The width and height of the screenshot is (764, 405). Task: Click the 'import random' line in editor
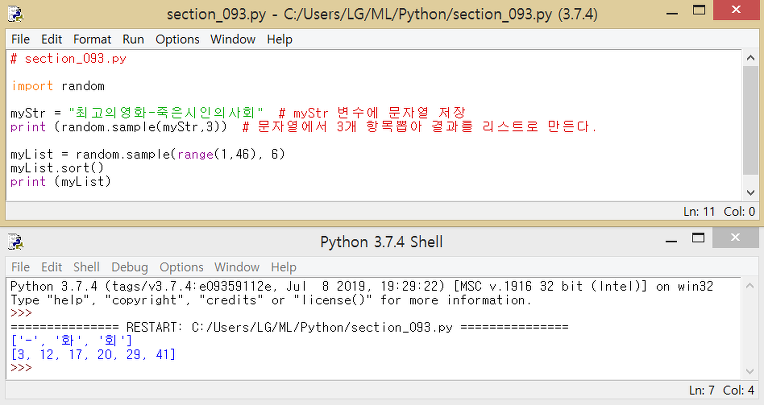pyautogui.click(x=58, y=86)
